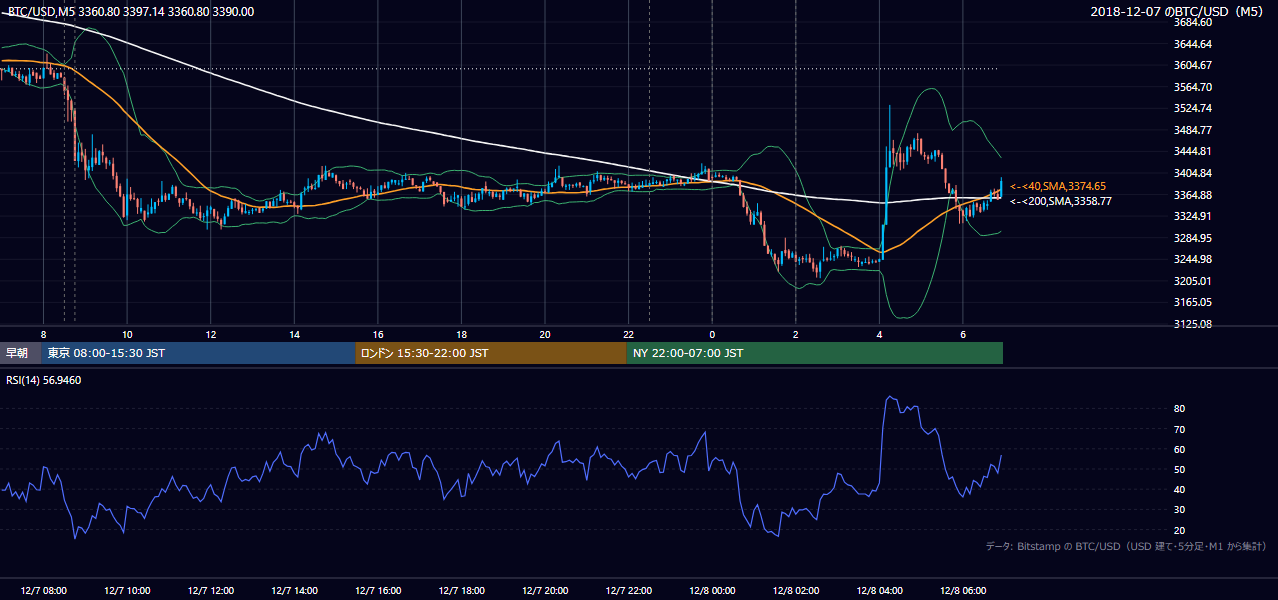Click the BTC/USD,M5 OHLC header text
Screen dimensions: 1278x600
[x=131, y=12]
